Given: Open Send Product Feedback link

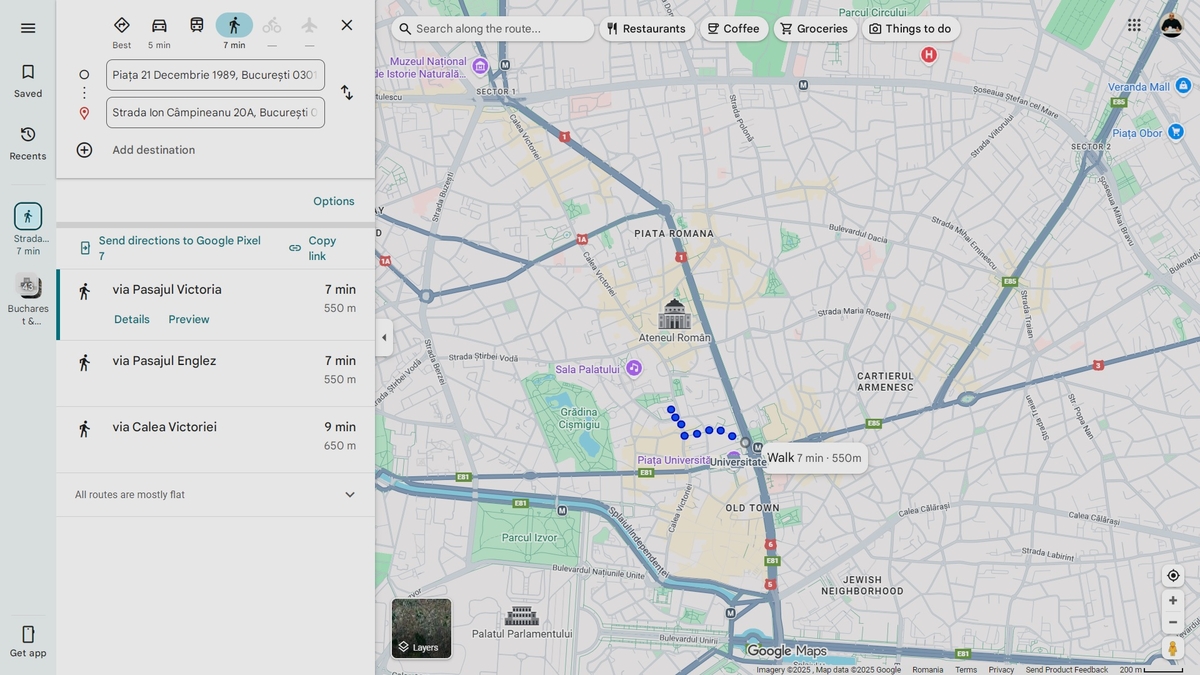Looking at the screenshot, I should (1066, 670).
